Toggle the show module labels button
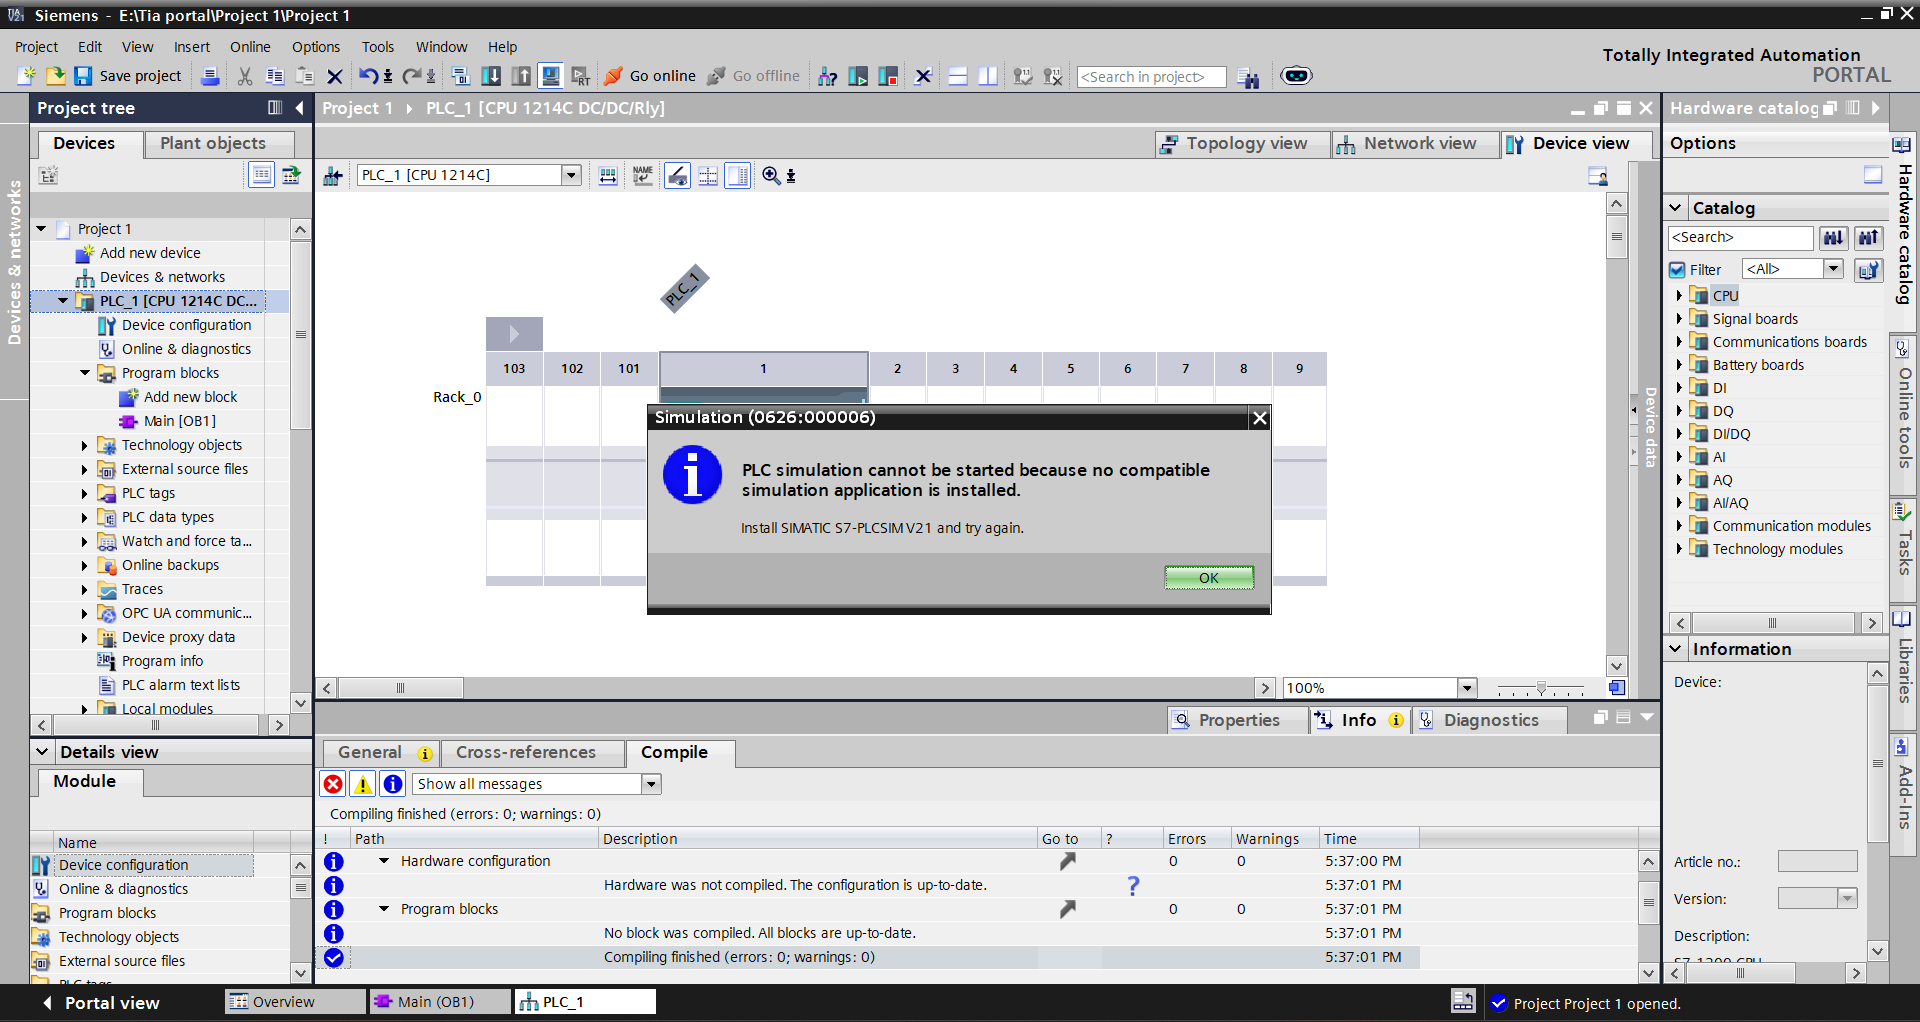This screenshot has height=1022, width=1920. coord(677,176)
